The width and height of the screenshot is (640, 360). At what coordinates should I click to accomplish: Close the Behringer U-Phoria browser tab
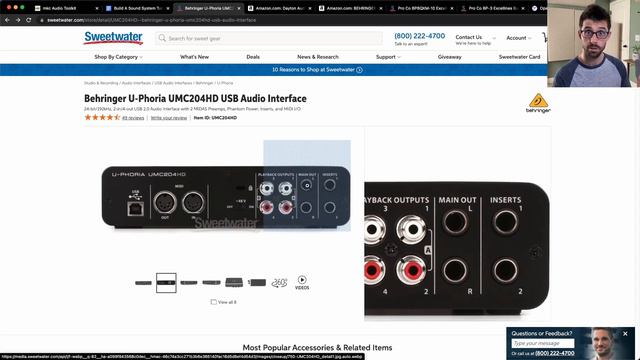tap(239, 8)
